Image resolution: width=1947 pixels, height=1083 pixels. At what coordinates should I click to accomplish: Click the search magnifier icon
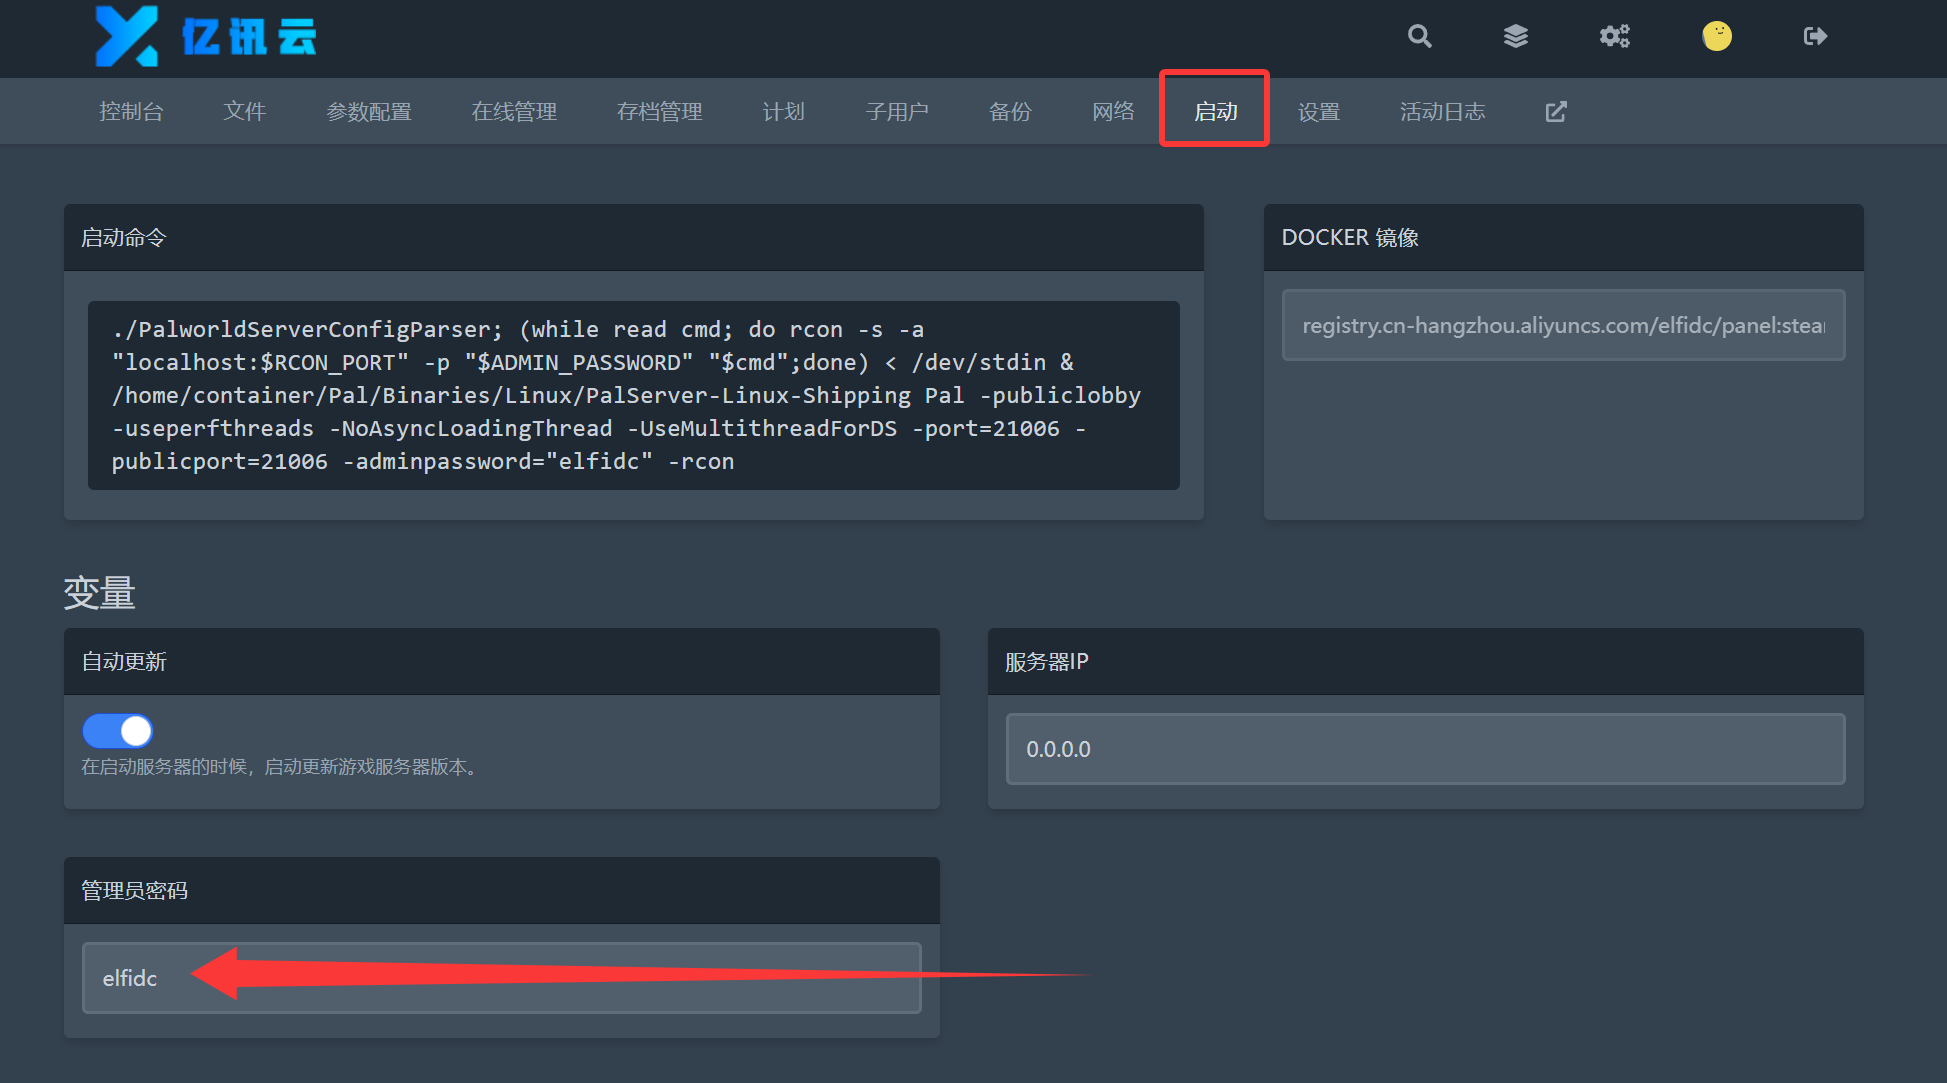pos(1419,37)
